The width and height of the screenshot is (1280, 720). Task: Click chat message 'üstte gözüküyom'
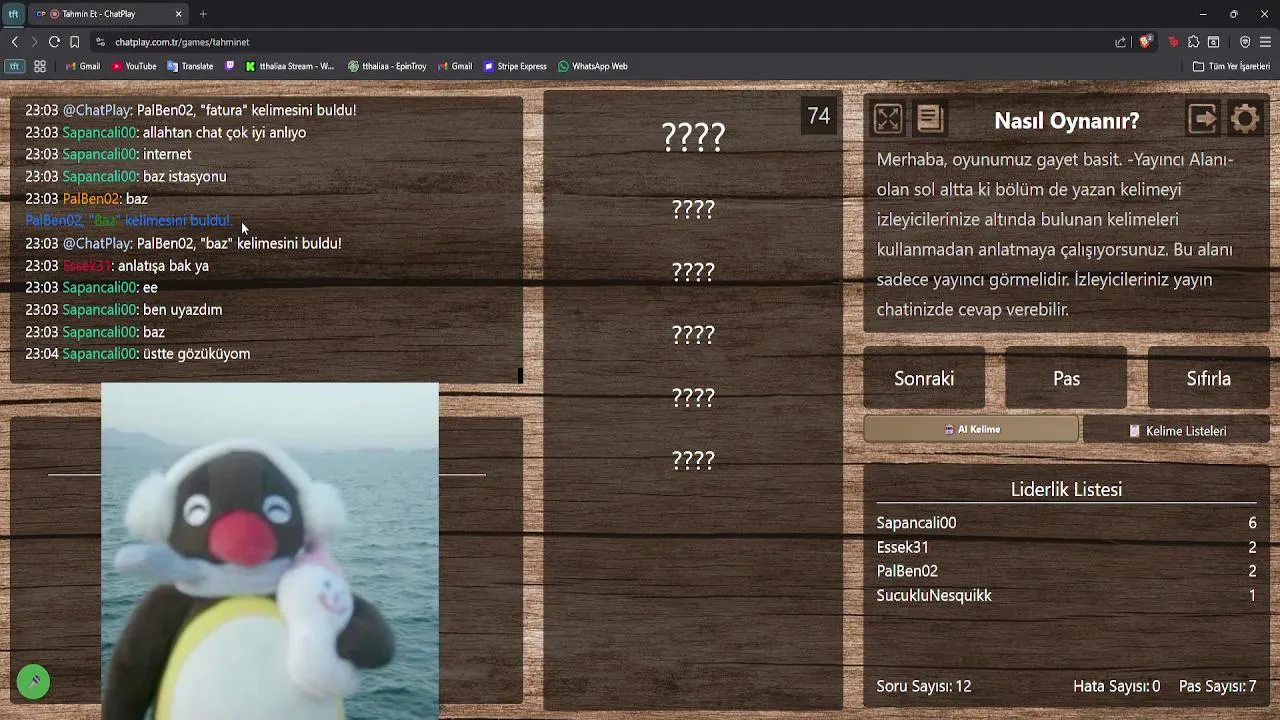[x=196, y=354]
